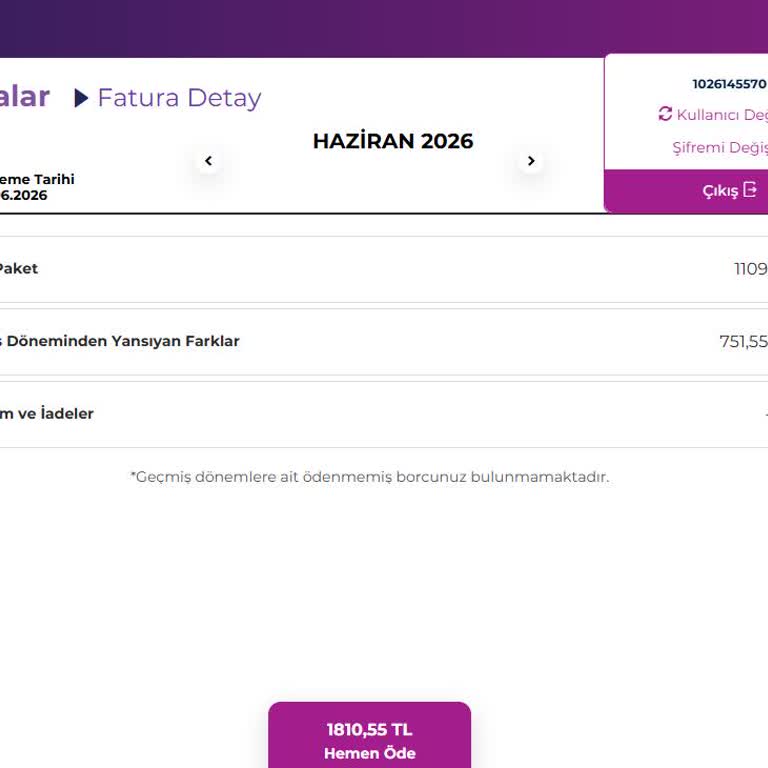
Task: Click the Çıkış logout button
Action: point(686,191)
